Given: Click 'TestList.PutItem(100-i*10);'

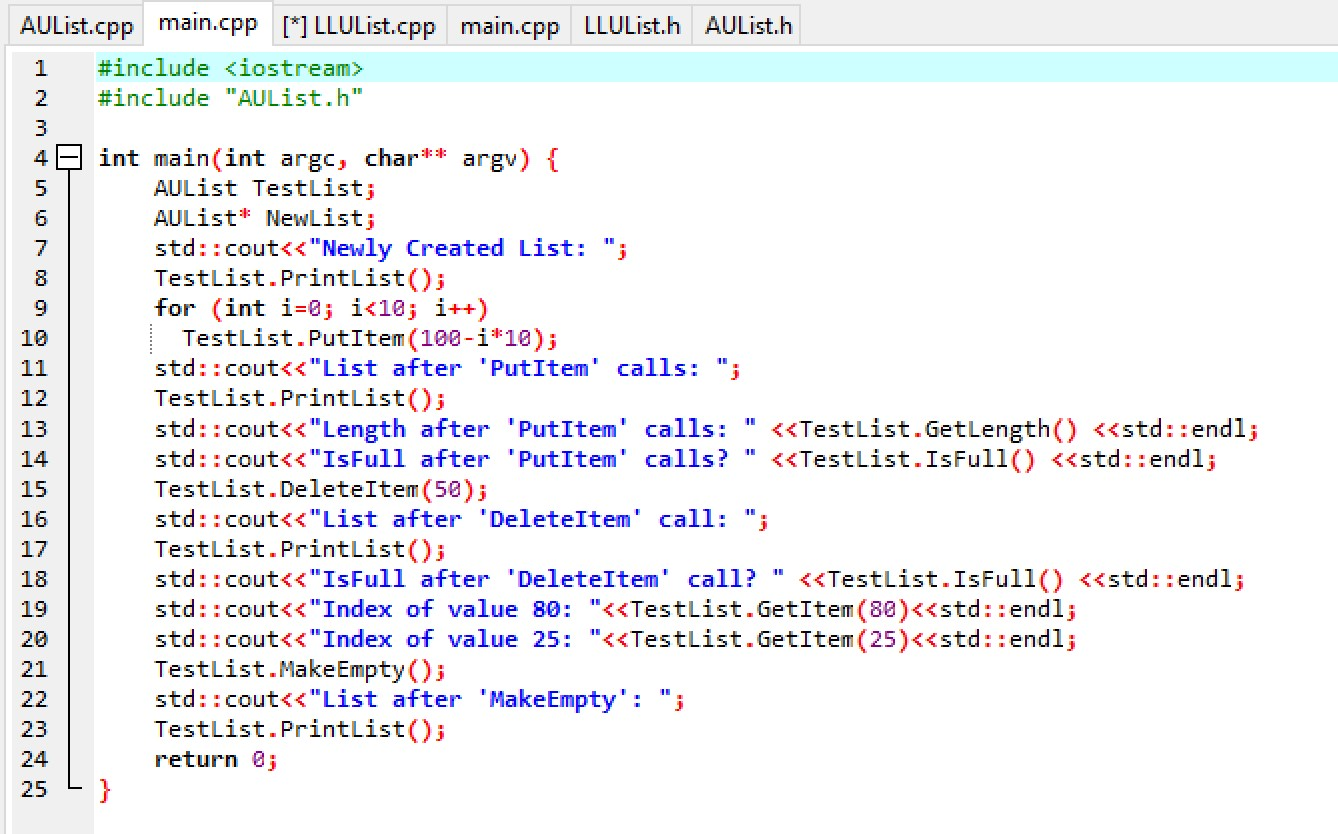Looking at the screenshot, I should click(371, 338).
